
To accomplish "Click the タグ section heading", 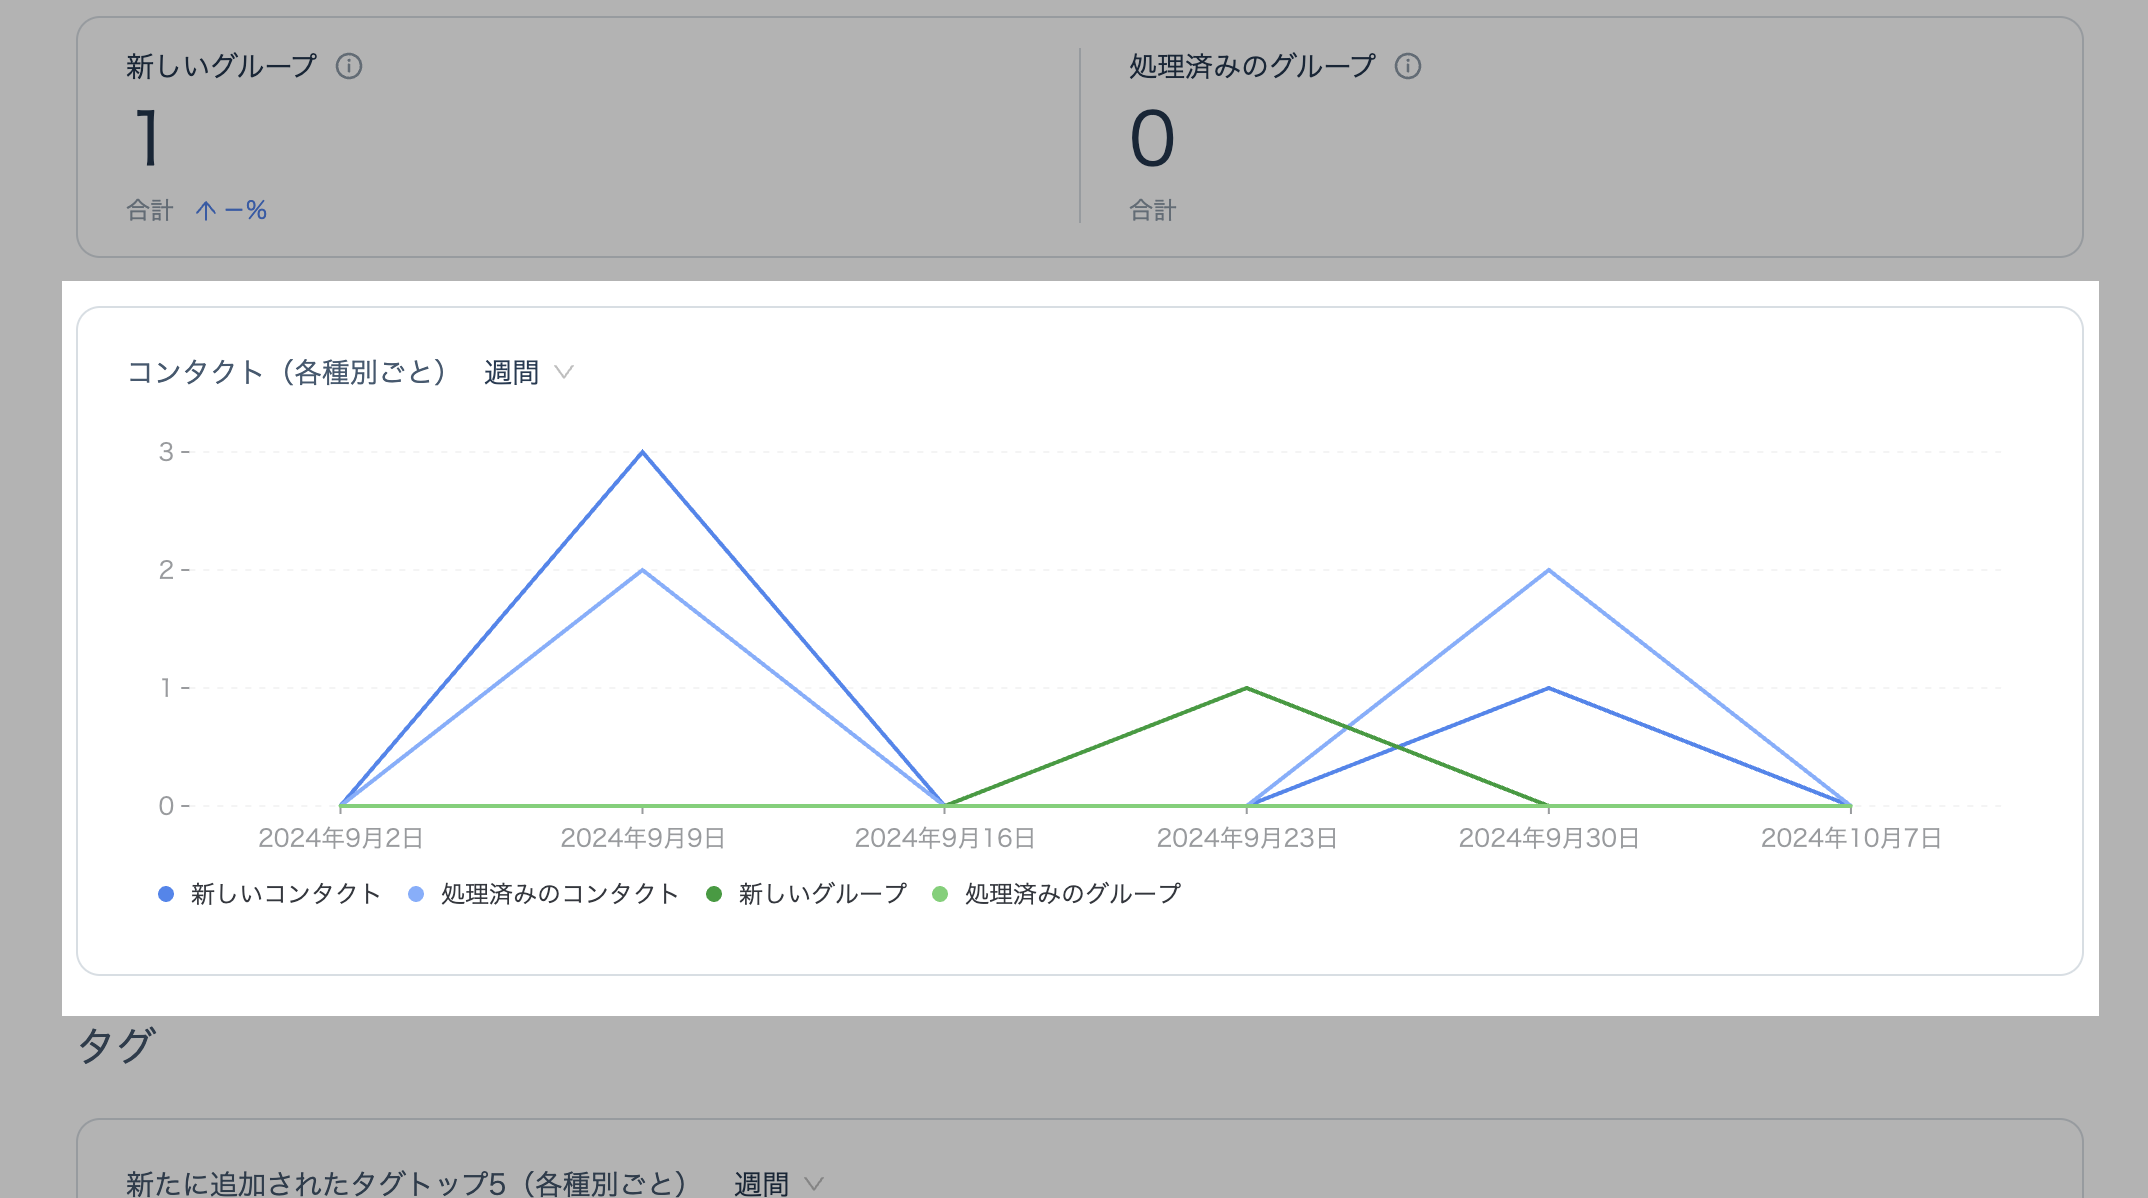I will tap(116, 1046).
